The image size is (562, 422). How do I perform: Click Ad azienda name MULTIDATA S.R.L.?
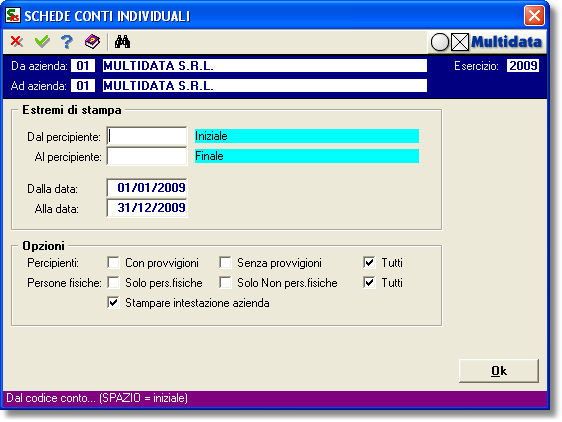coord(265,86)
